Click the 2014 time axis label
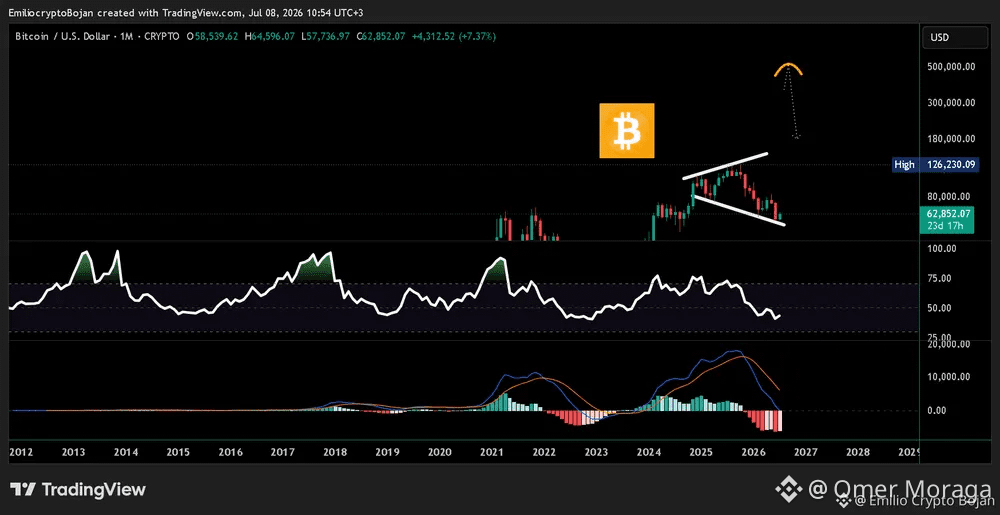 (x=126, y=452)
